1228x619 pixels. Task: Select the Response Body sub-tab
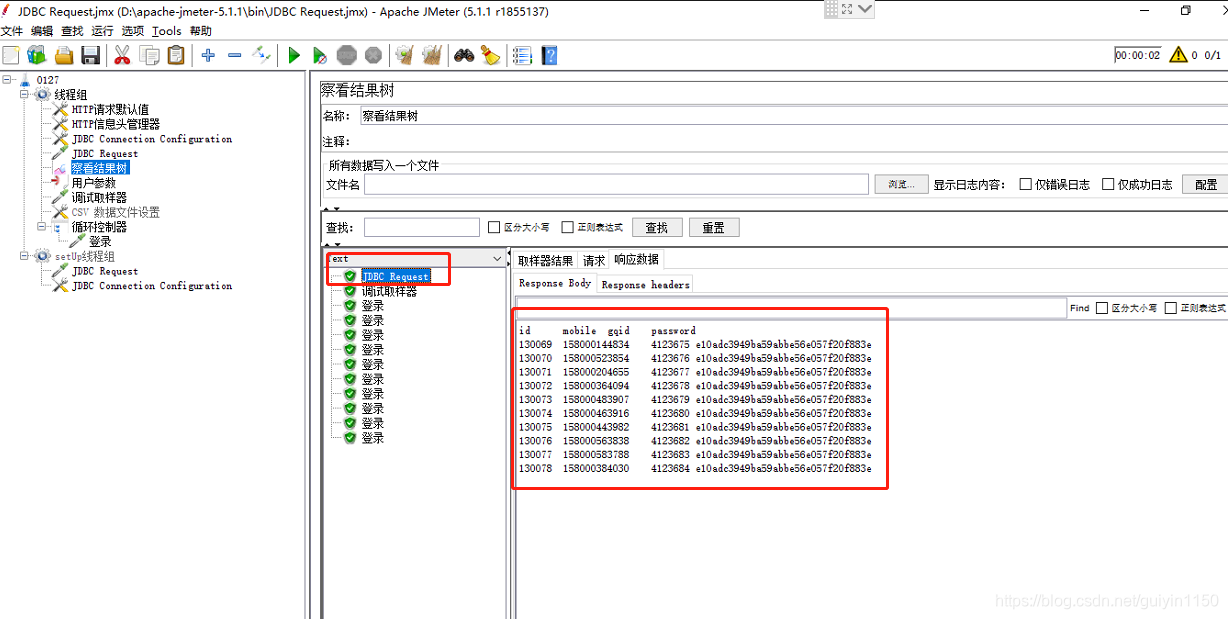(555, 283)
